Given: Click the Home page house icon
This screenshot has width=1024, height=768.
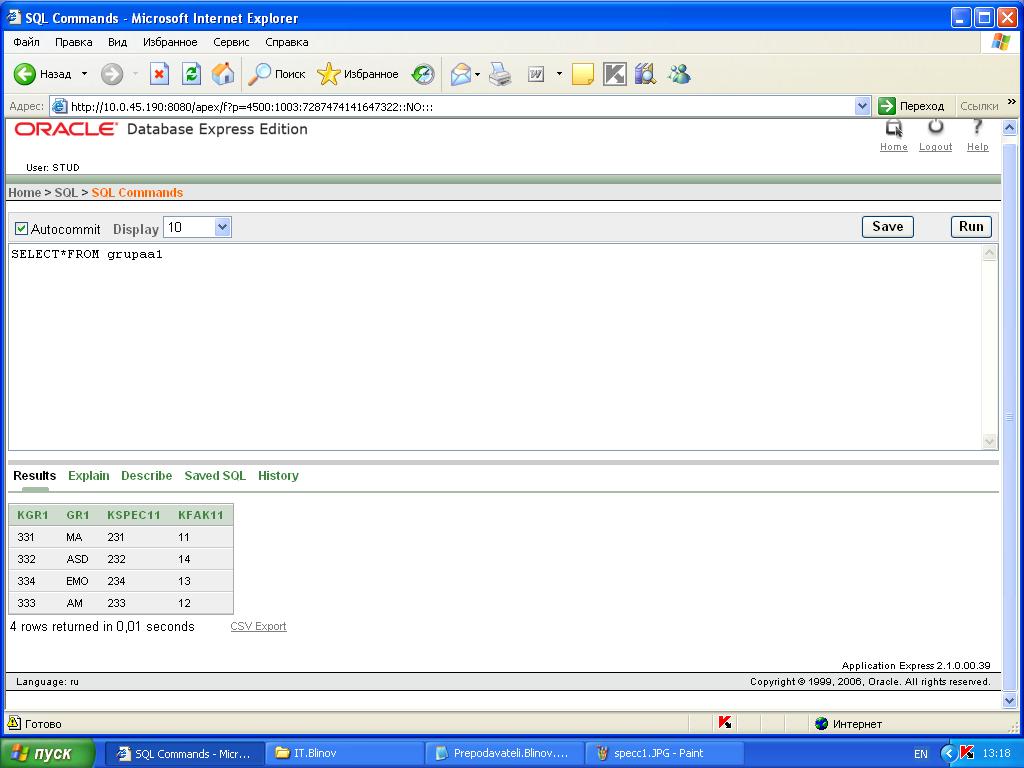Looking at the screenshot, I should [223, 74].
